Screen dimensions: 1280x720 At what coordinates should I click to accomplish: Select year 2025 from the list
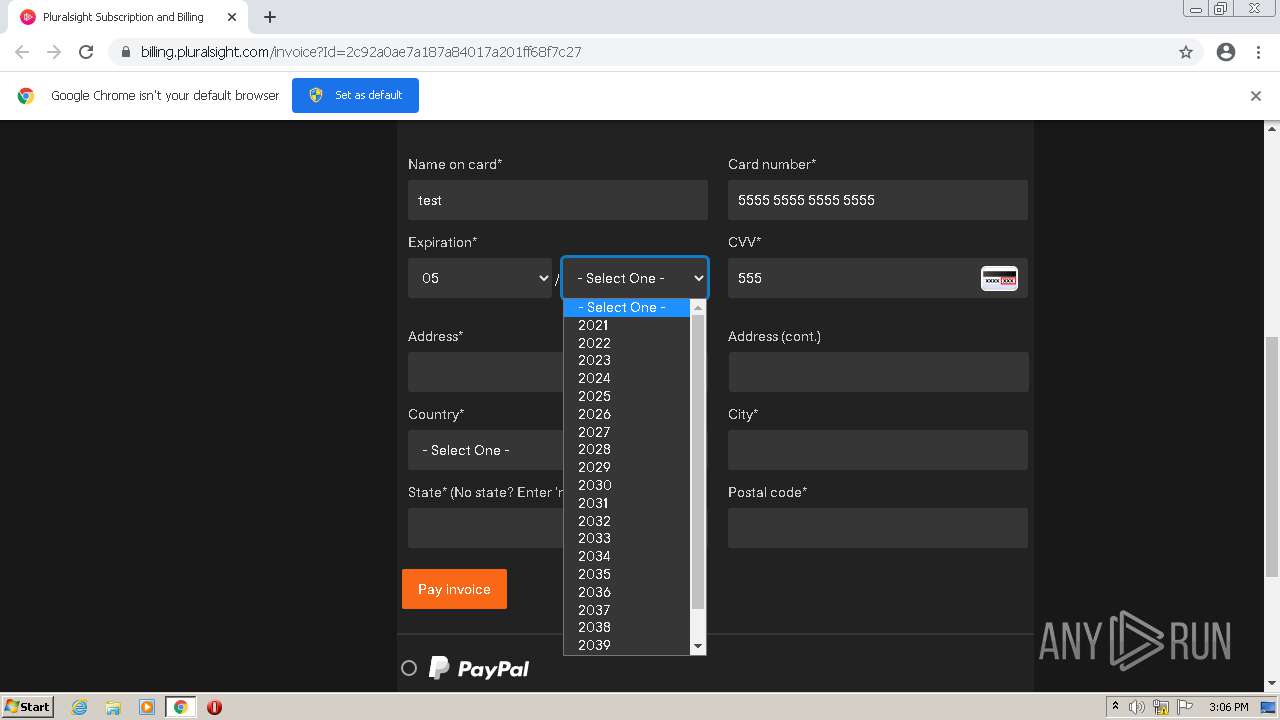[627, 396]
